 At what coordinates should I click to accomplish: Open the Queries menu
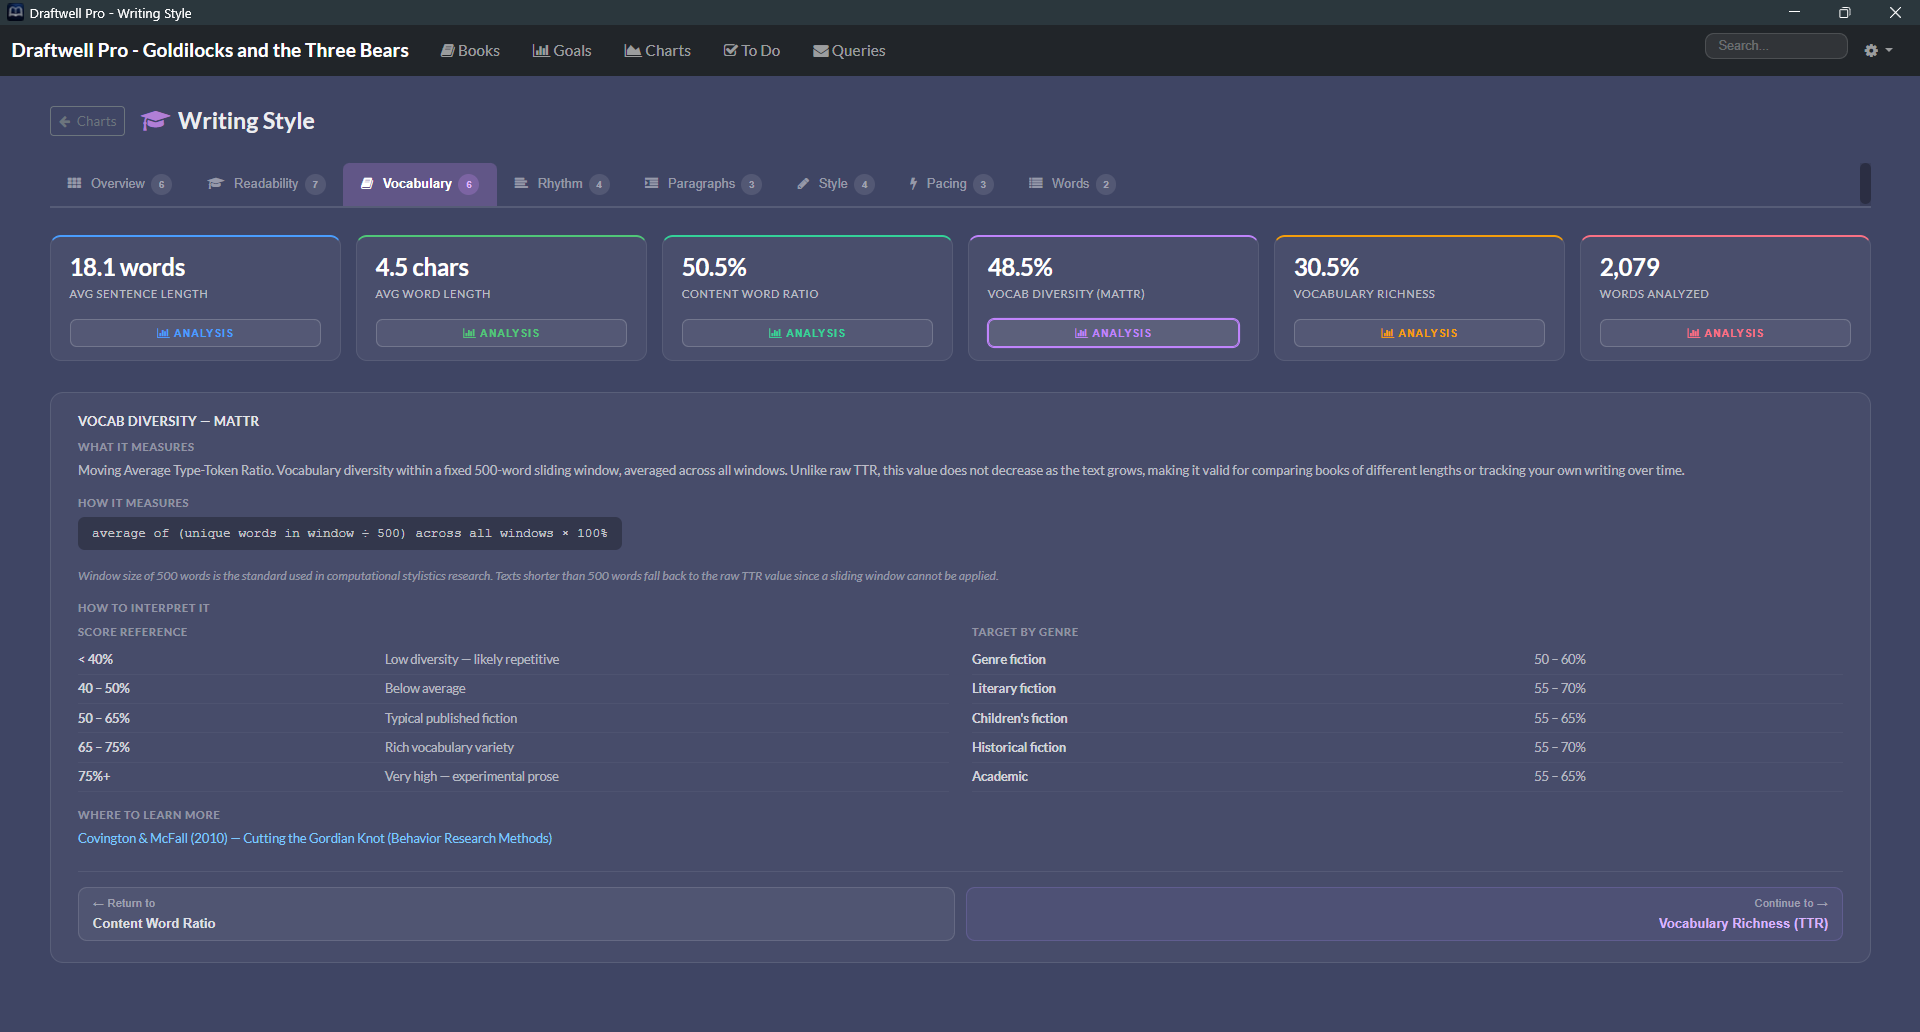point(849,50)
